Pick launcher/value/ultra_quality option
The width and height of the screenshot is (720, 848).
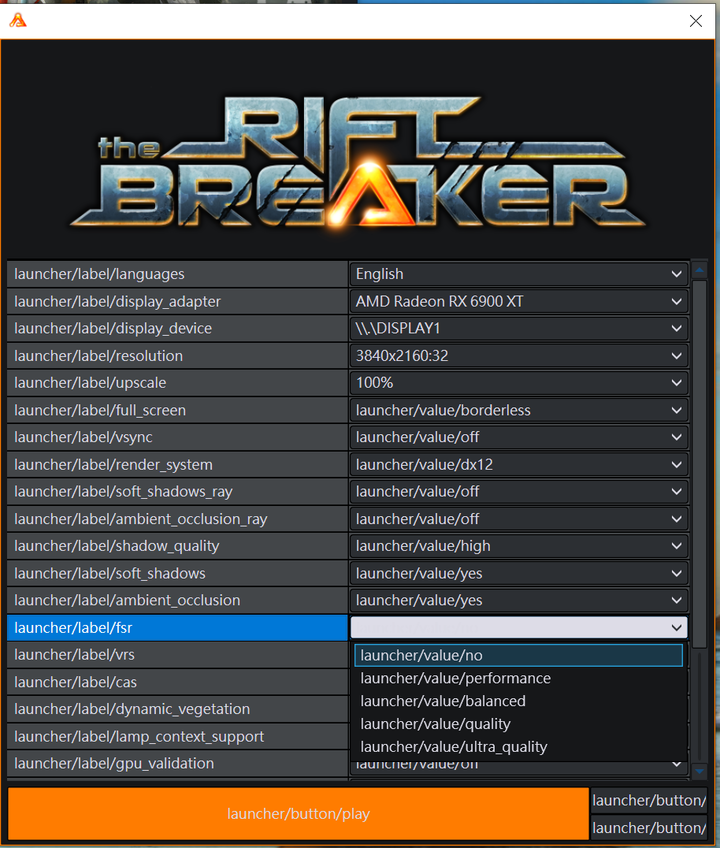coord(518,747)
